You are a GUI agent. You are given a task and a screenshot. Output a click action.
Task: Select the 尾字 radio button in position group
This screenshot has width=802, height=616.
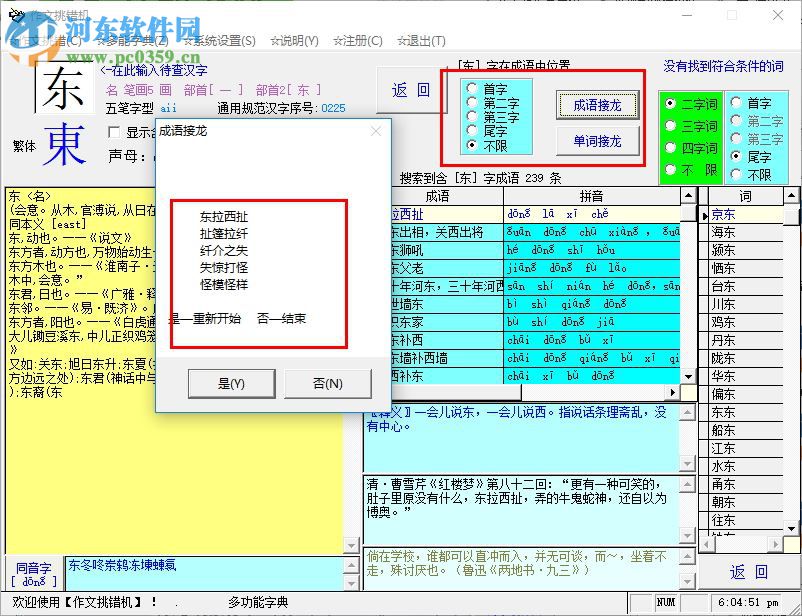pos(472,130)
